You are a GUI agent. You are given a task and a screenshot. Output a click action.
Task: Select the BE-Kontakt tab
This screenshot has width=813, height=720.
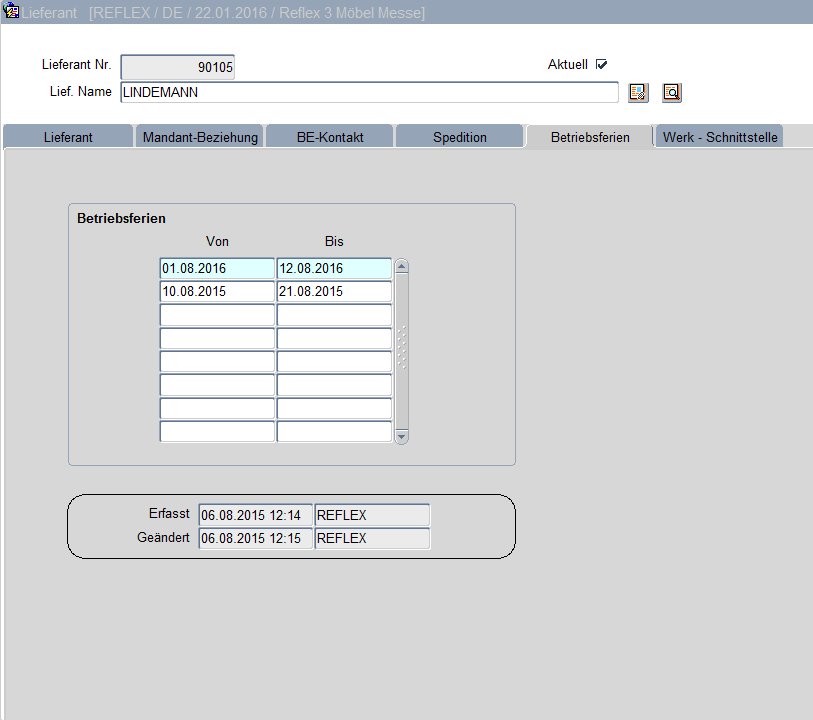coord(330,137)
